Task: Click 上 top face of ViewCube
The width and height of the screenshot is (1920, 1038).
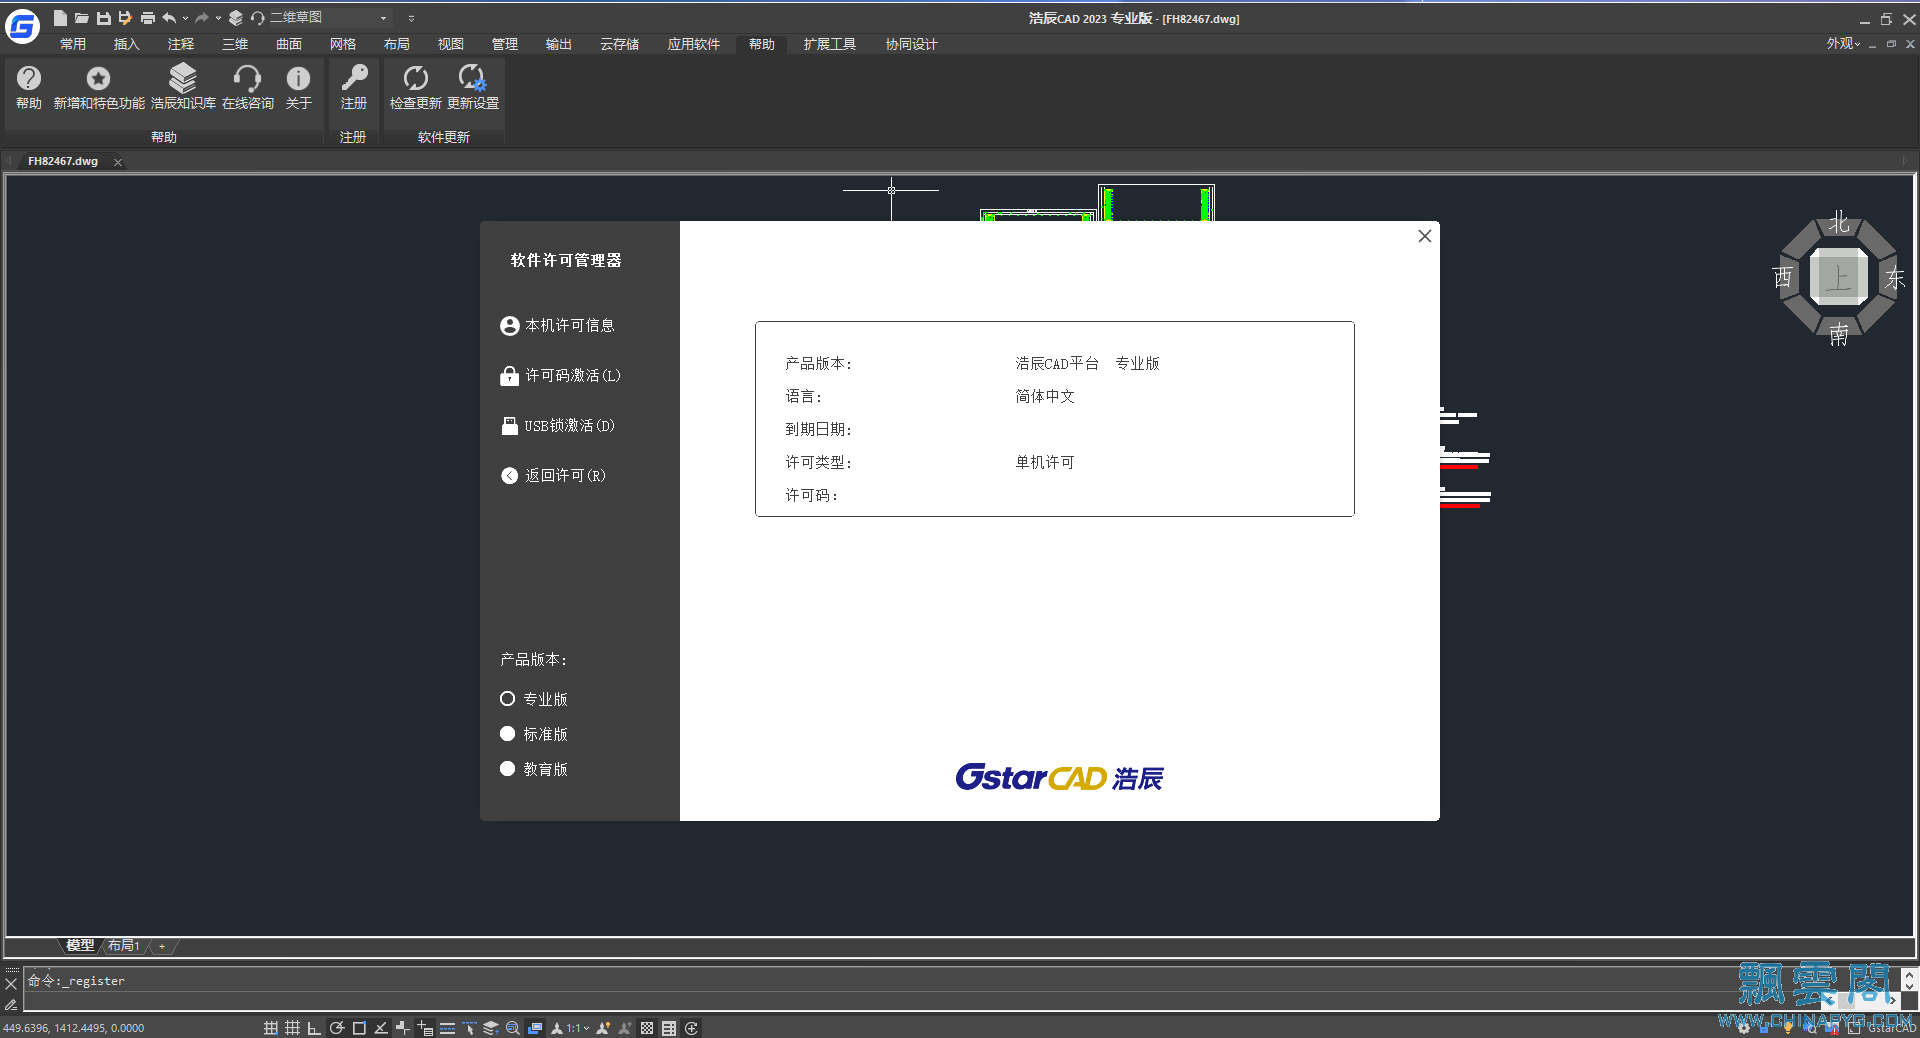Action: 1839,278
